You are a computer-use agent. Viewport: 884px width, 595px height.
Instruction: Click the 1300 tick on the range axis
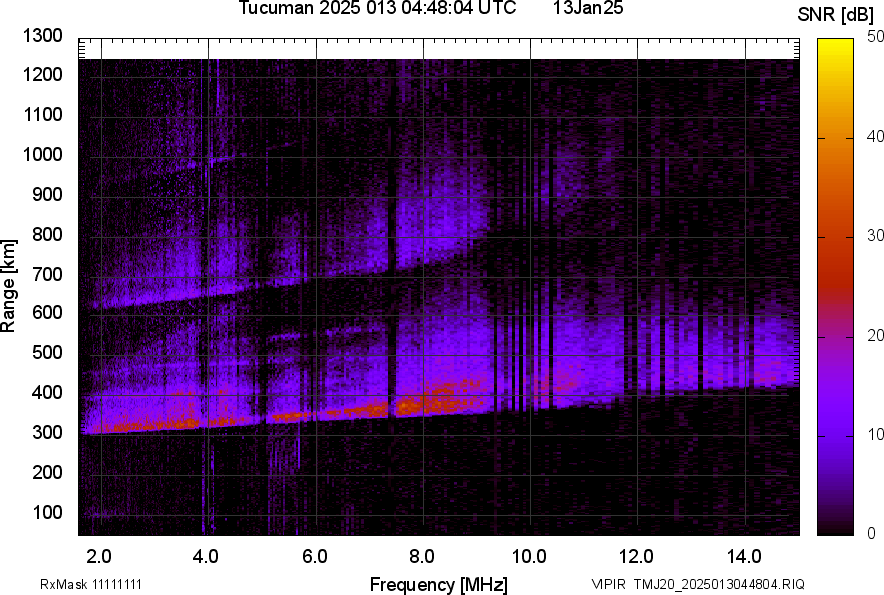[x=44, y=36]
